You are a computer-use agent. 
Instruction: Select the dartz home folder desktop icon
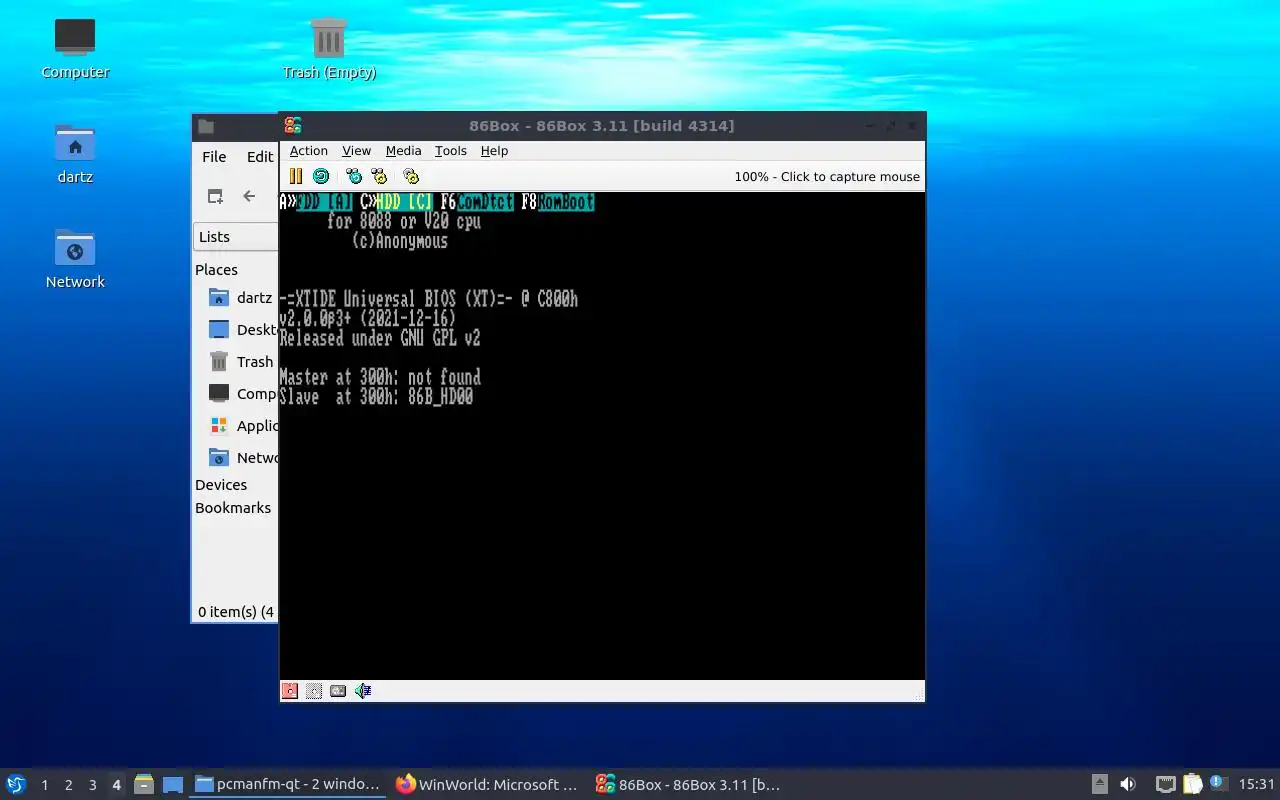[75, 154]
